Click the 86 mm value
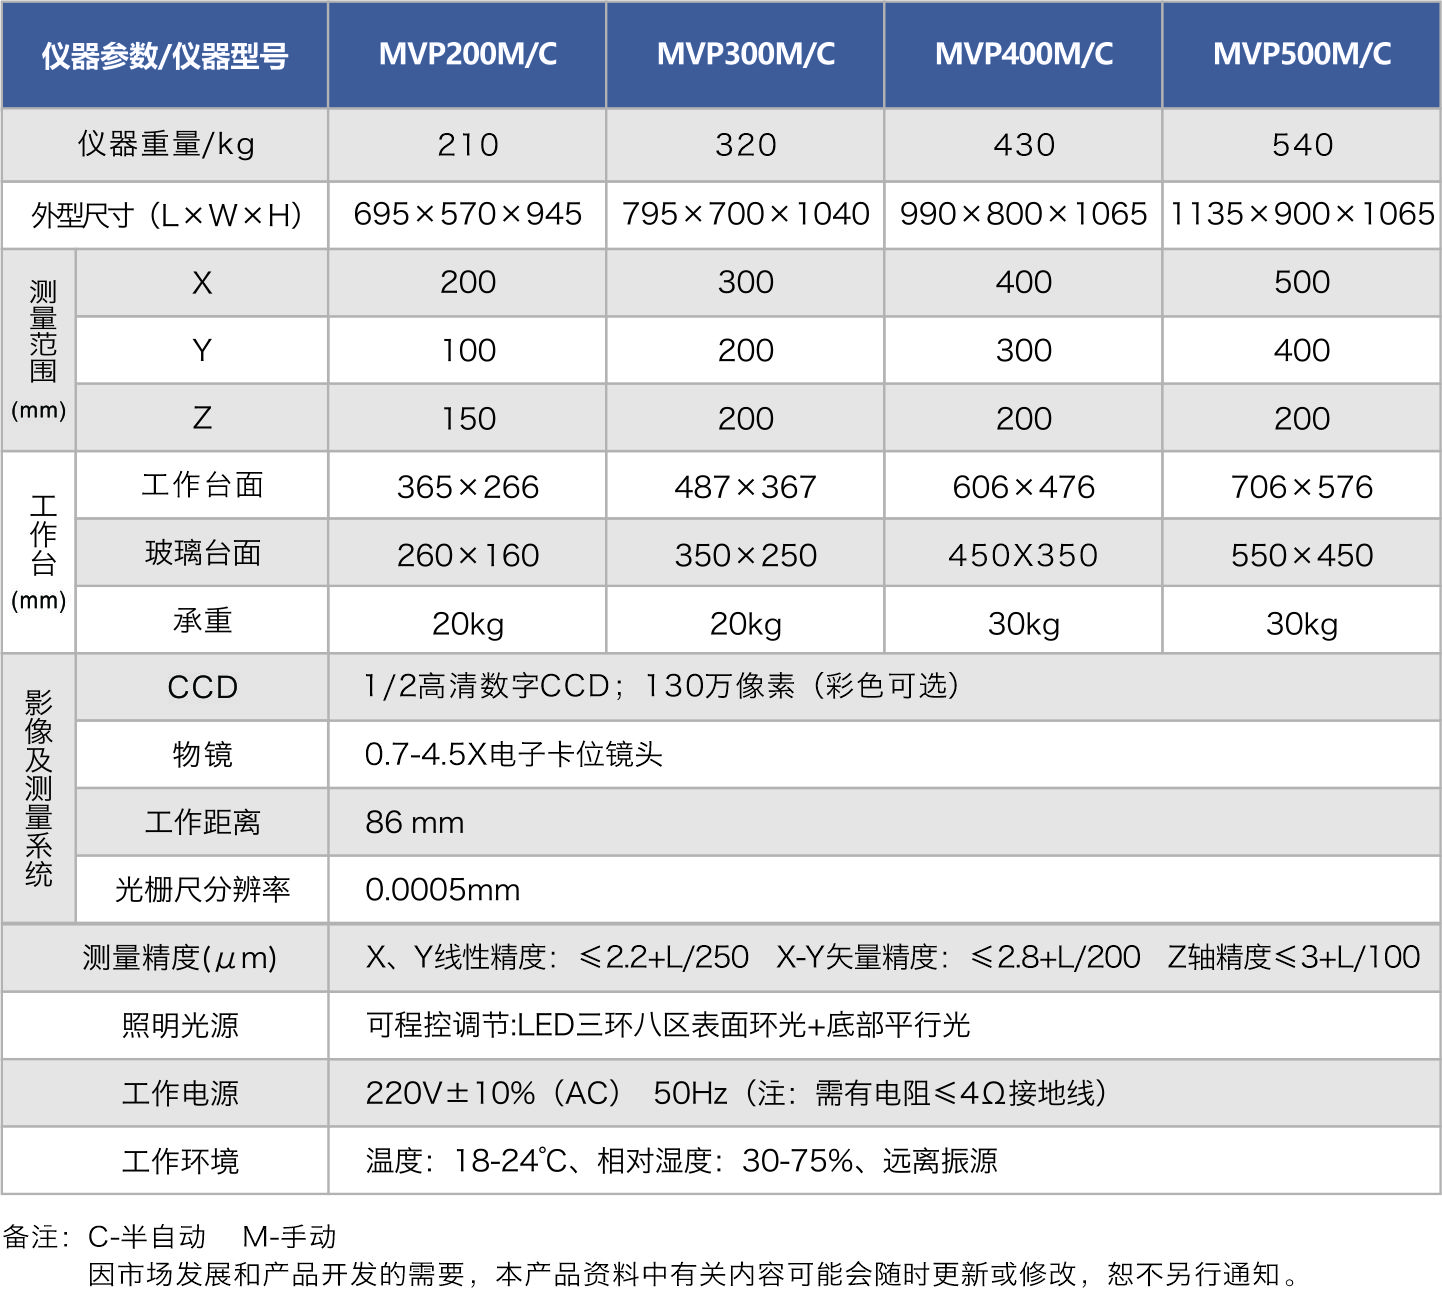 tap(415, 822)
